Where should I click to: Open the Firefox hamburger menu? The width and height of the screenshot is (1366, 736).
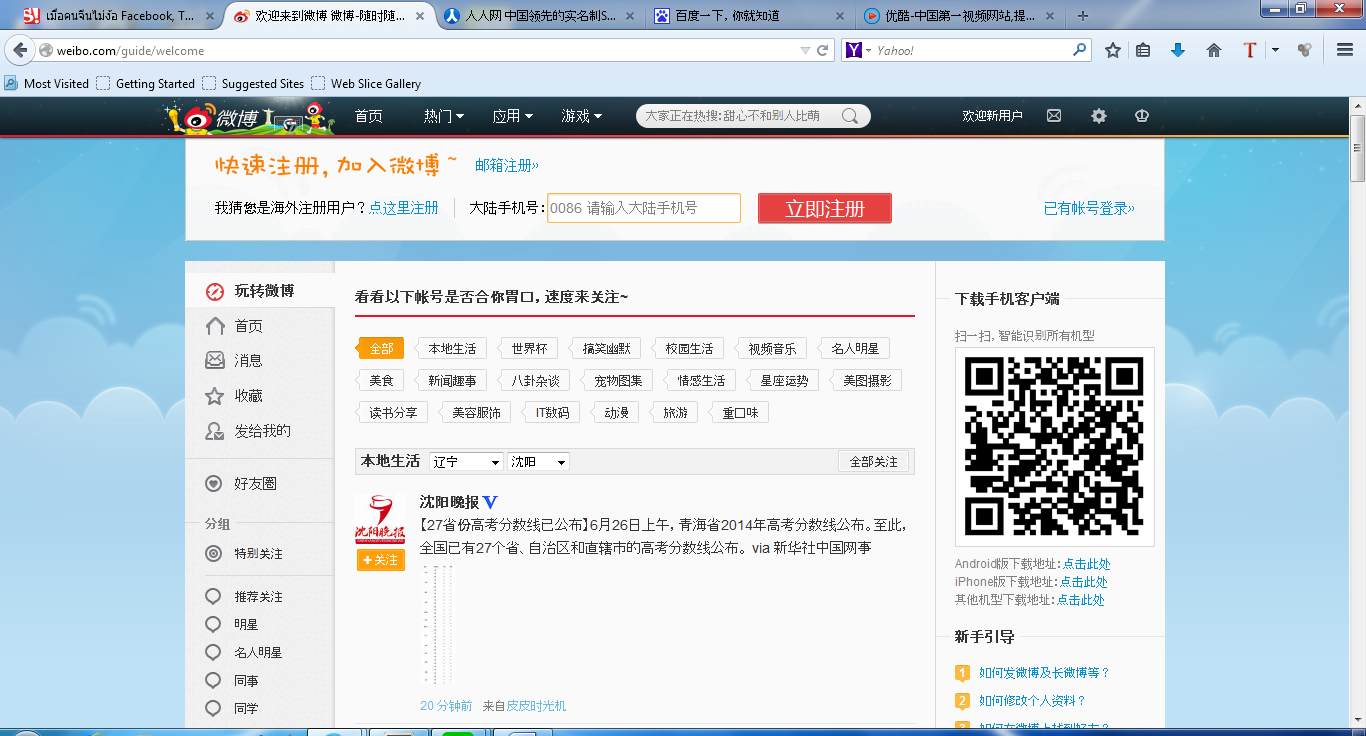click(x=1345, y=50)
